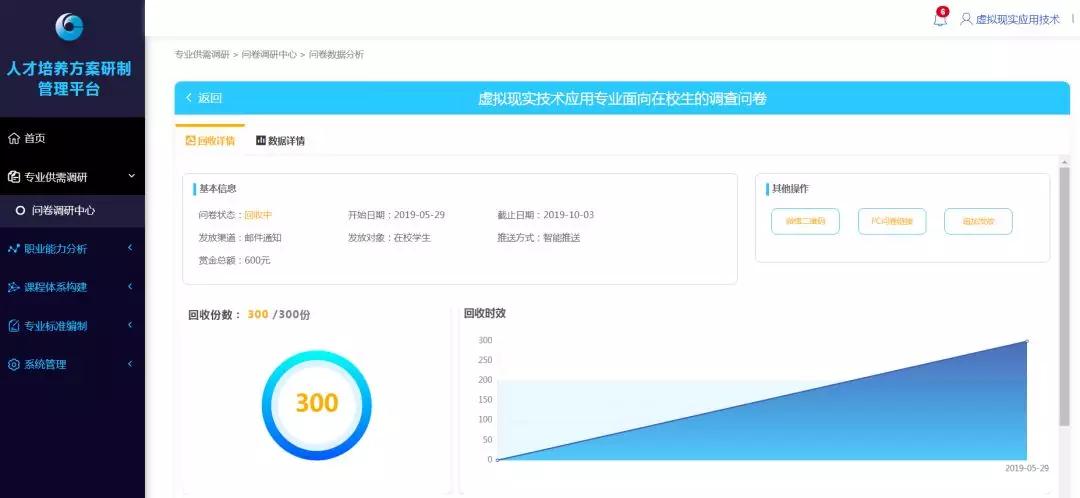This screenshot has width=1080, height=498.
Task: Click the 首页 home icon
Action: click(x=14, y=138)
